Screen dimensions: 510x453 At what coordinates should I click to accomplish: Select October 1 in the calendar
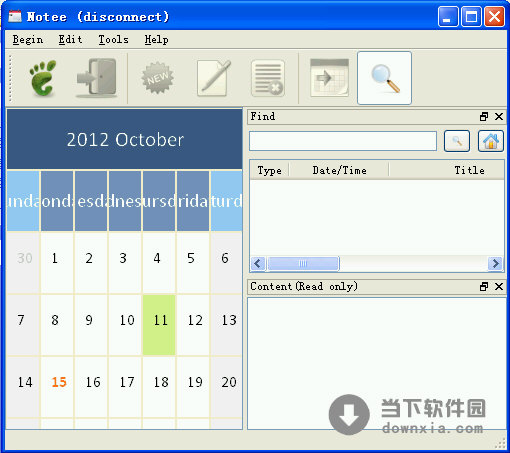[57, 263]
